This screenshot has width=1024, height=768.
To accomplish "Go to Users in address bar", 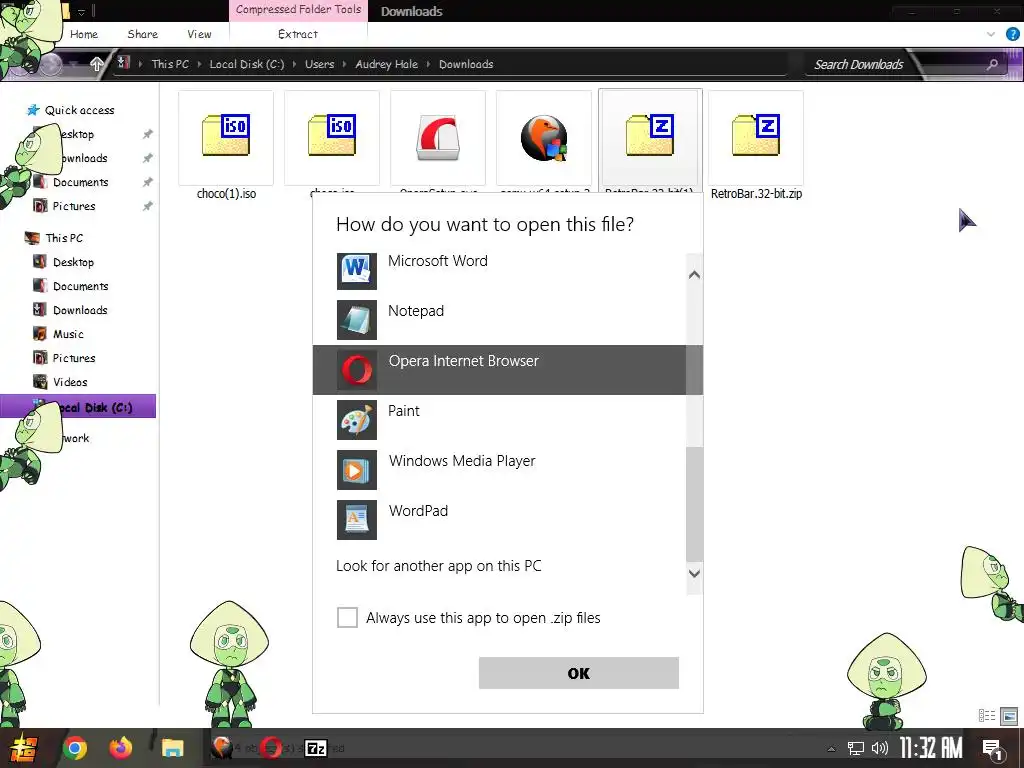I will click(x=319, y=64).
